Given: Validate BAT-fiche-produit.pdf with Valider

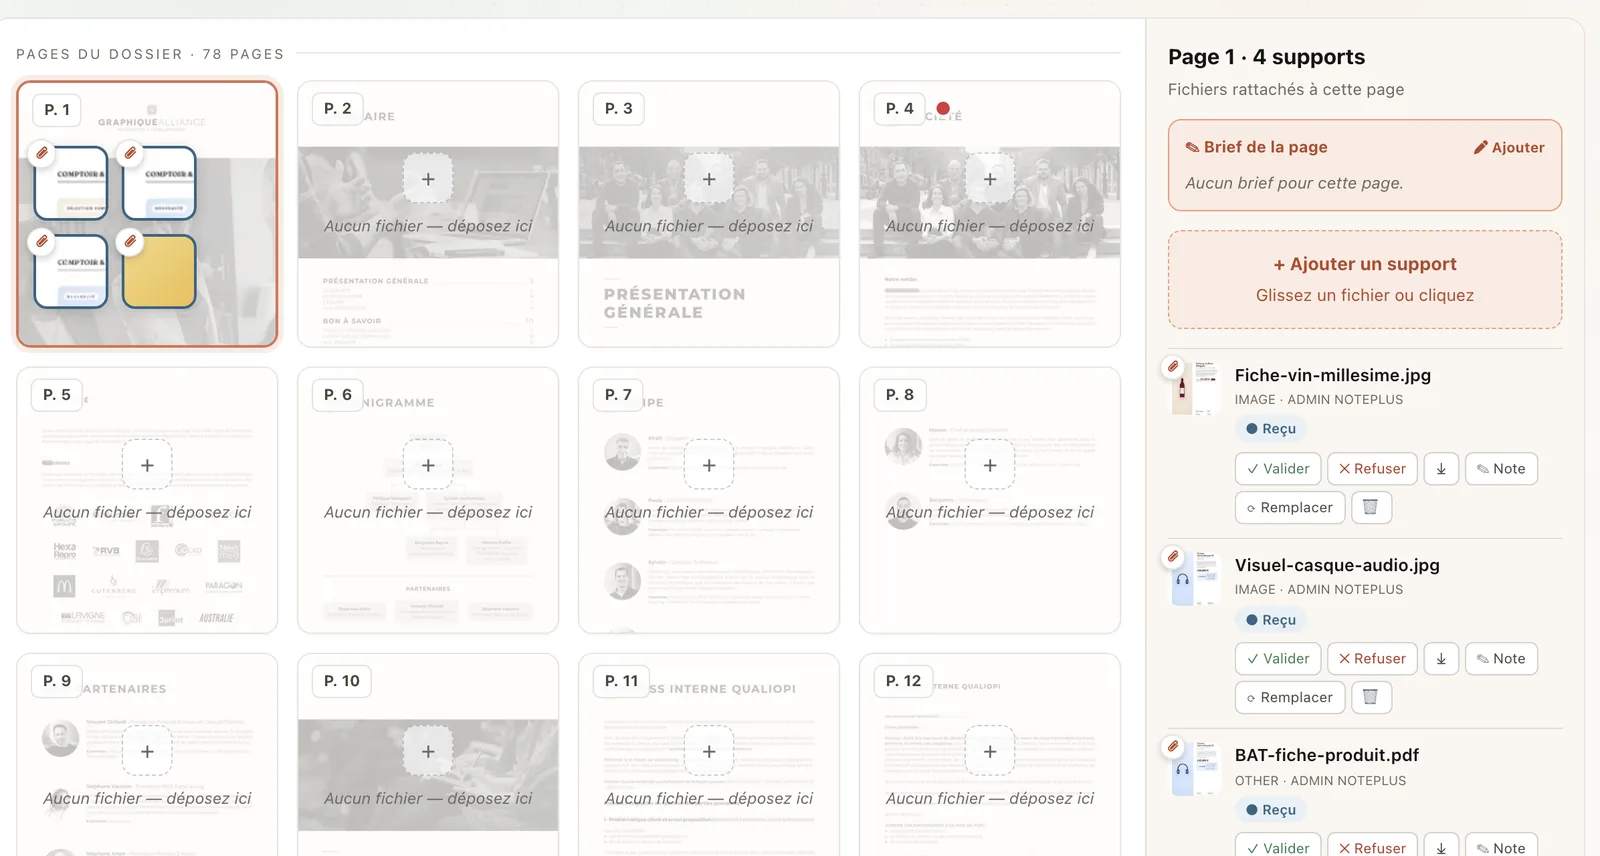Looking at the screenshot, I should [x=1278, y=847].
